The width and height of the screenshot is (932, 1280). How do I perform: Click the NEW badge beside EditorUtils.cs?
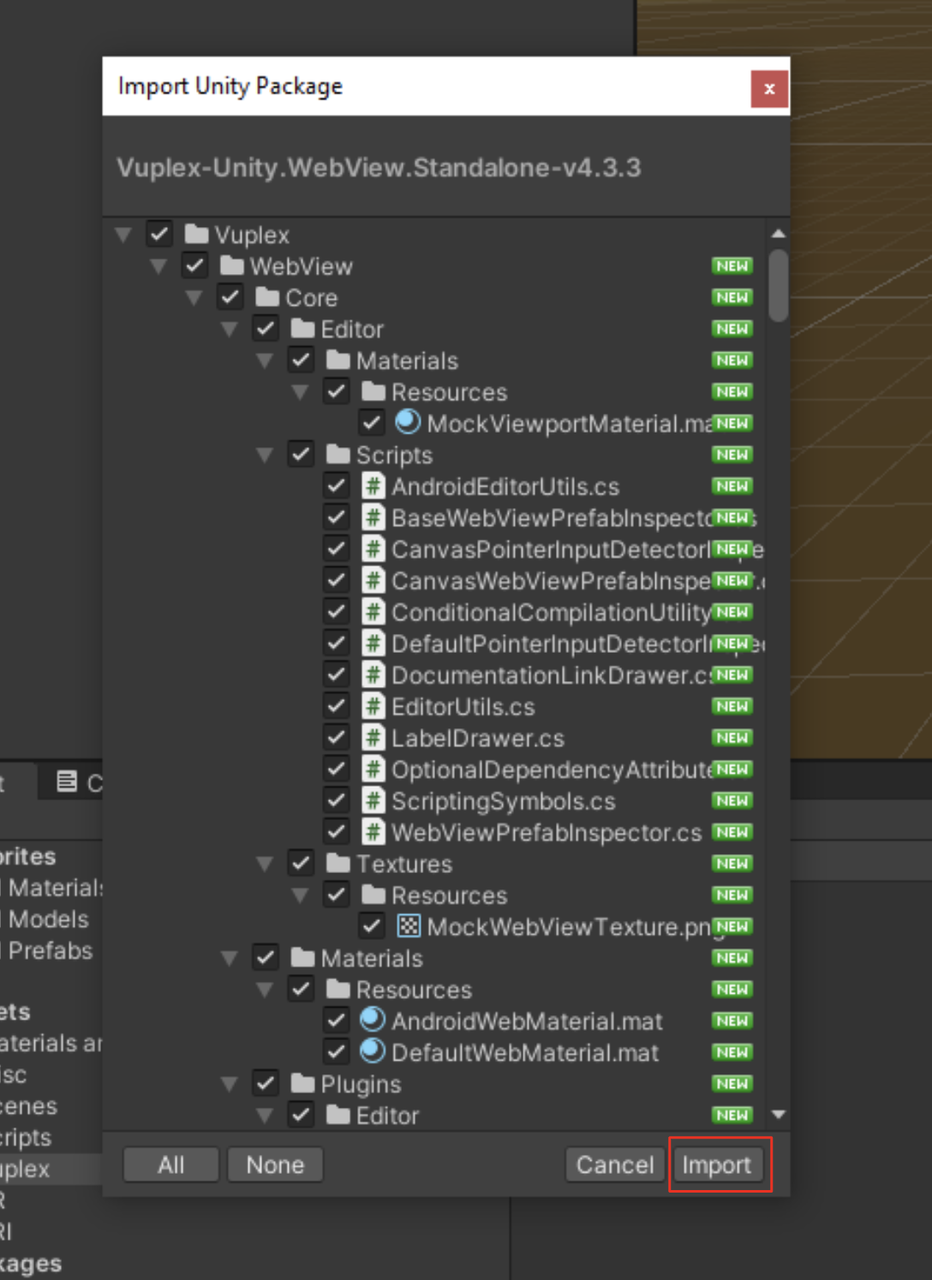click(732, 707)
